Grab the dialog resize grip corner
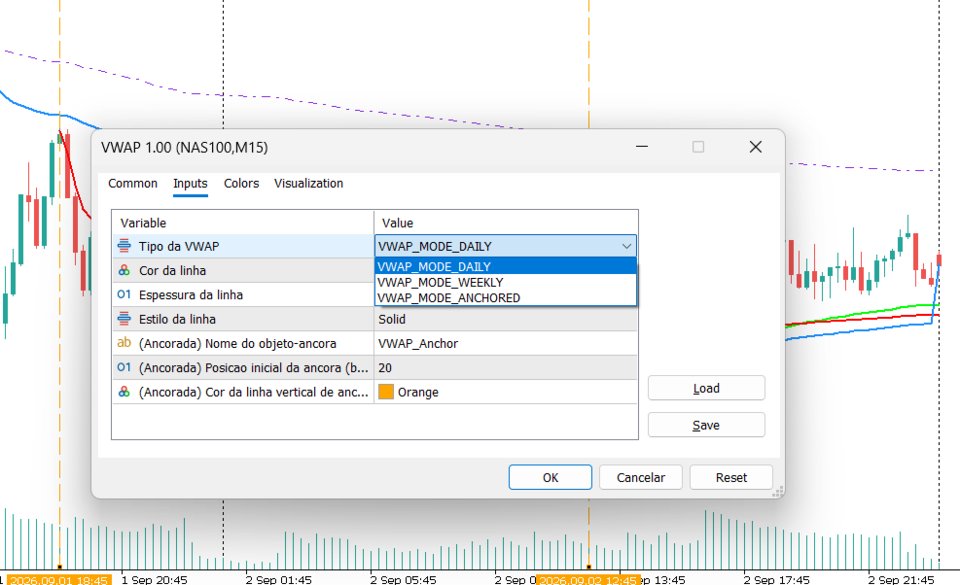 [779, 492]
